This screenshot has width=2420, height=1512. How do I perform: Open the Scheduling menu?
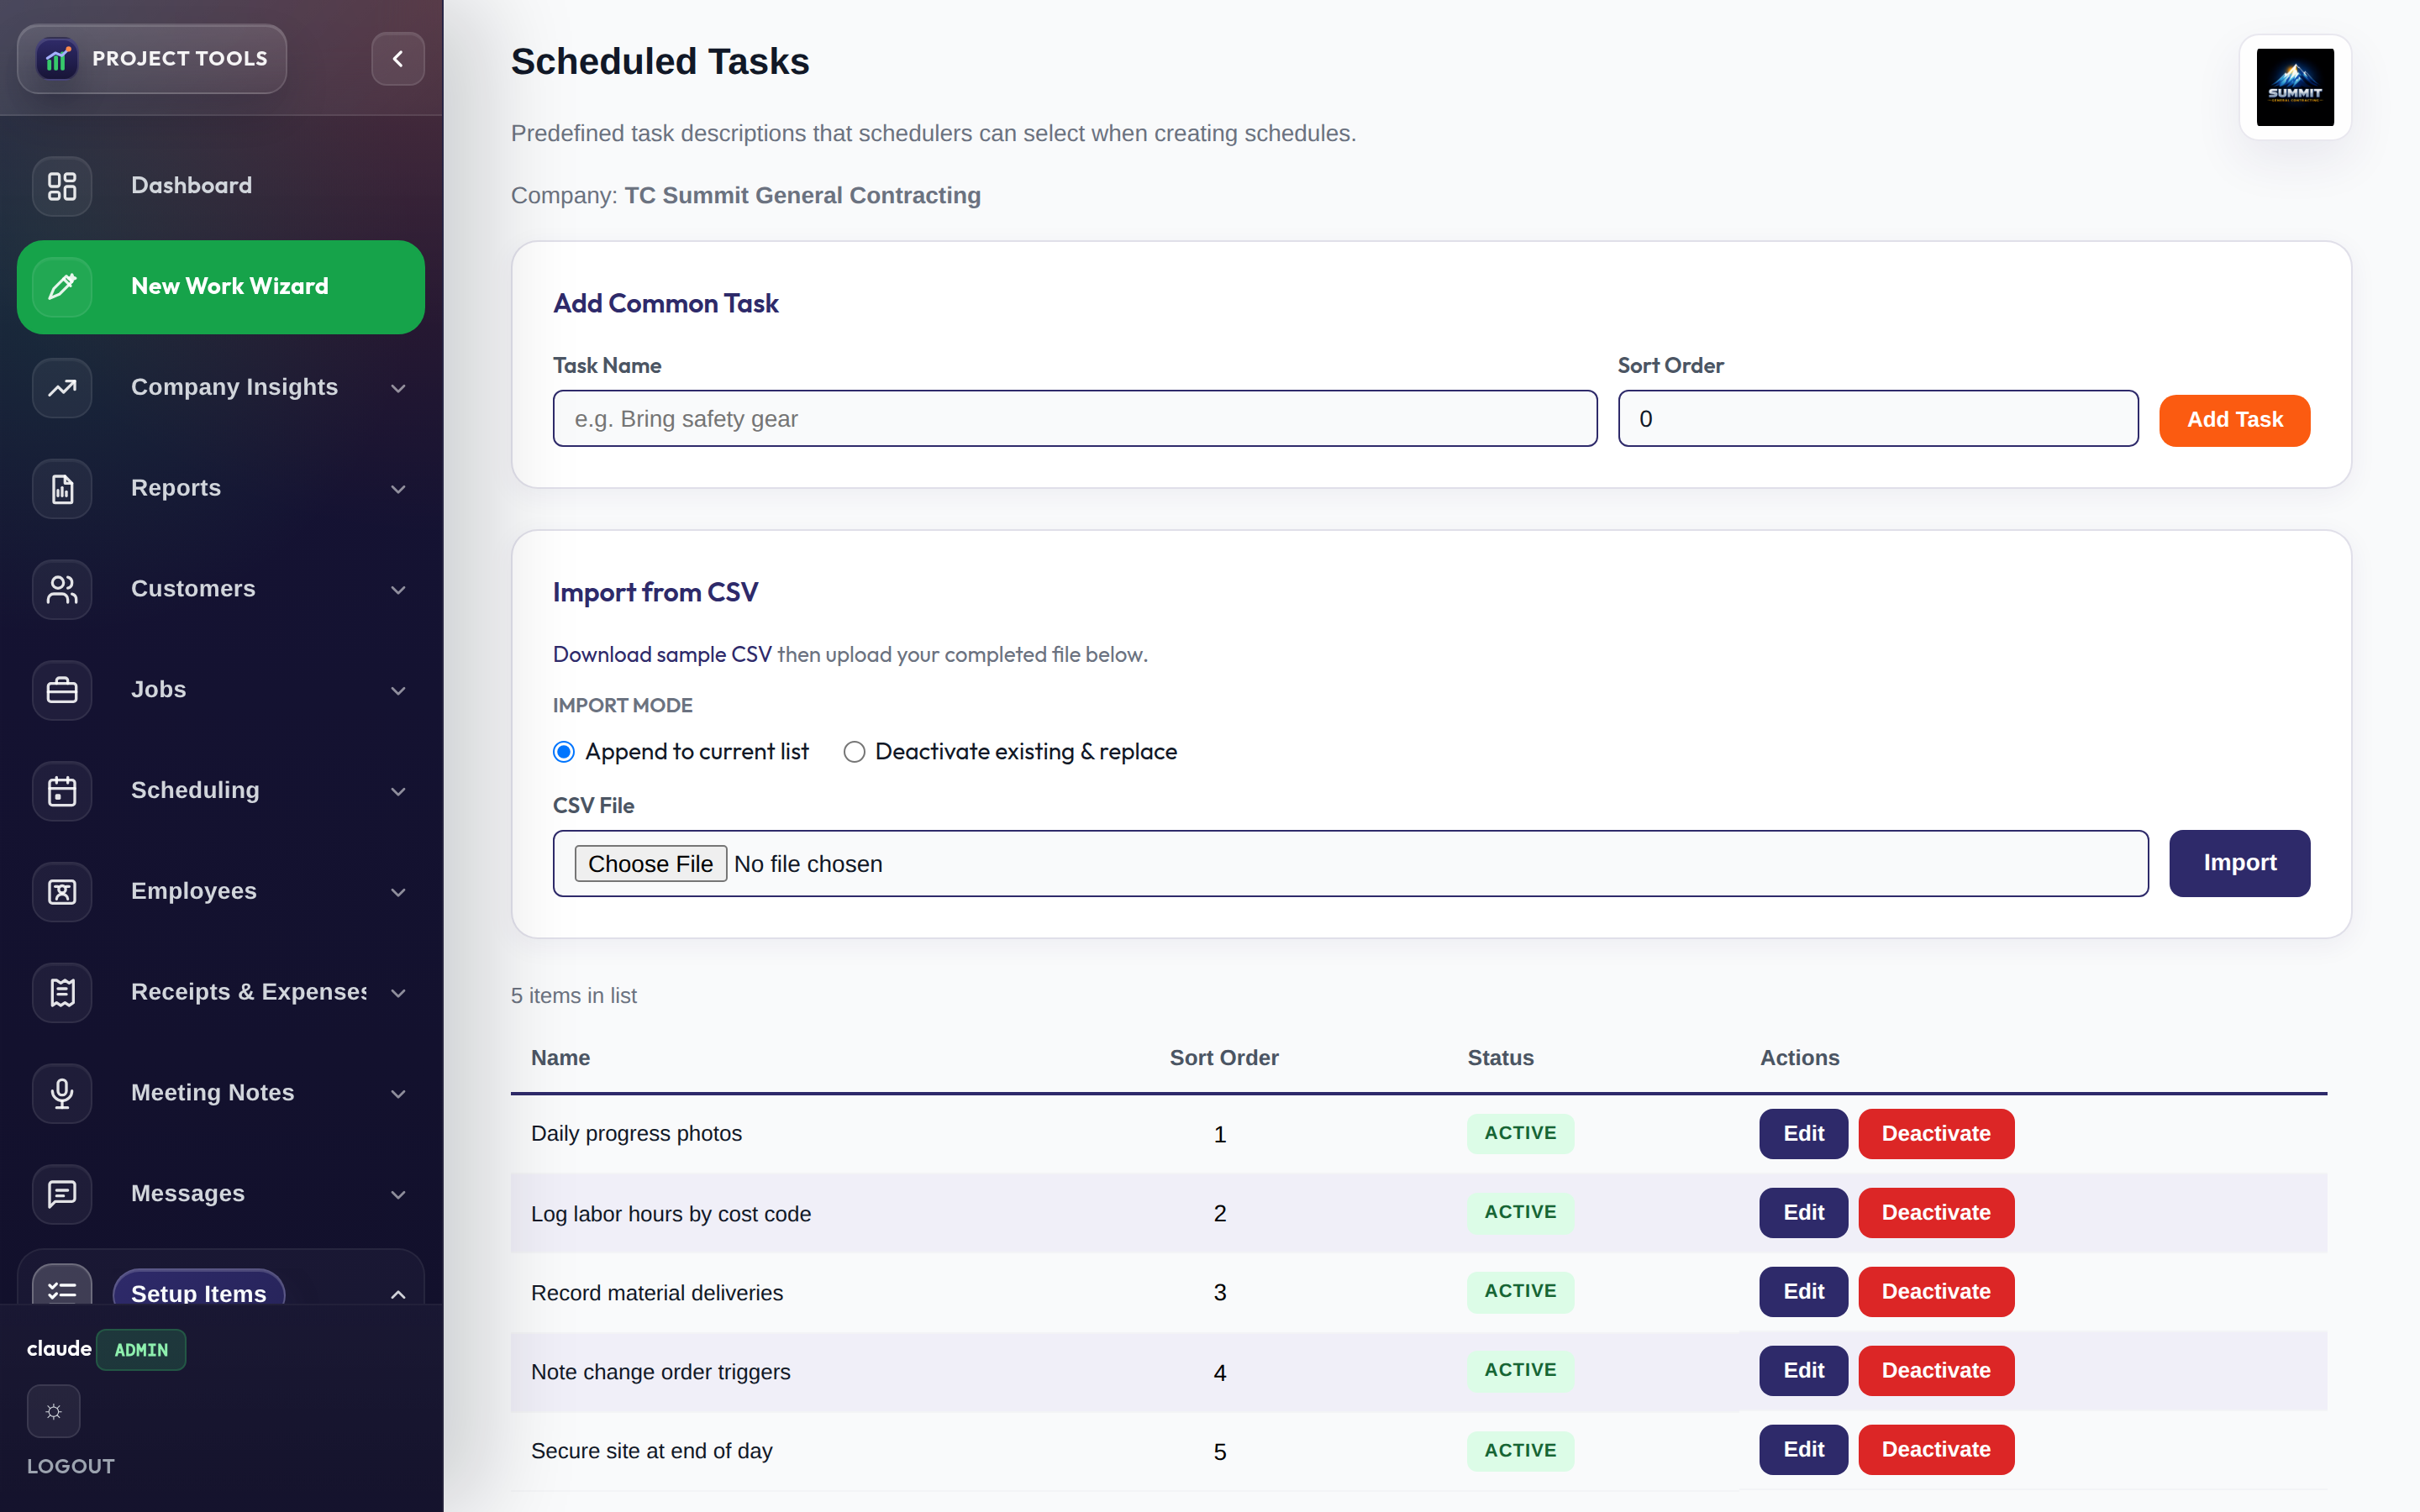(x=221, y=791)
